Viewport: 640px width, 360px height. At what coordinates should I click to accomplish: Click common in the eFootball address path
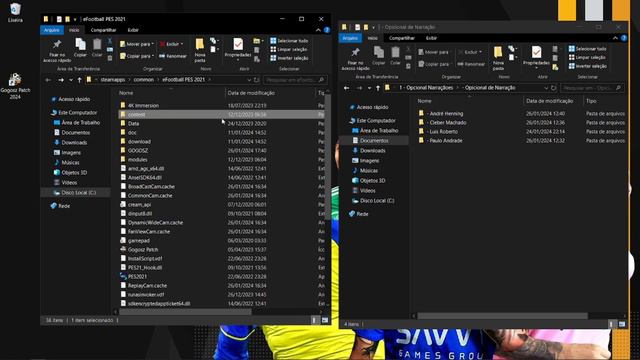point(144,80)
